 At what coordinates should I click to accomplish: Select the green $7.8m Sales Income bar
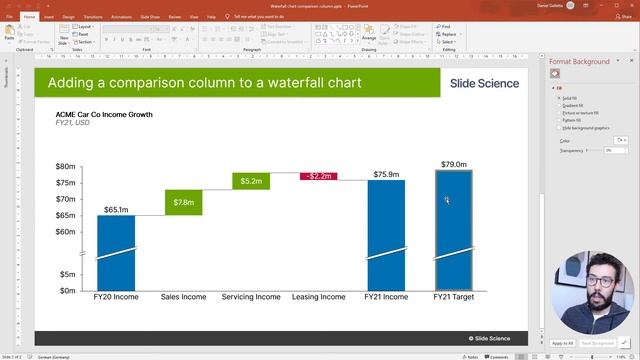point(184,202)
